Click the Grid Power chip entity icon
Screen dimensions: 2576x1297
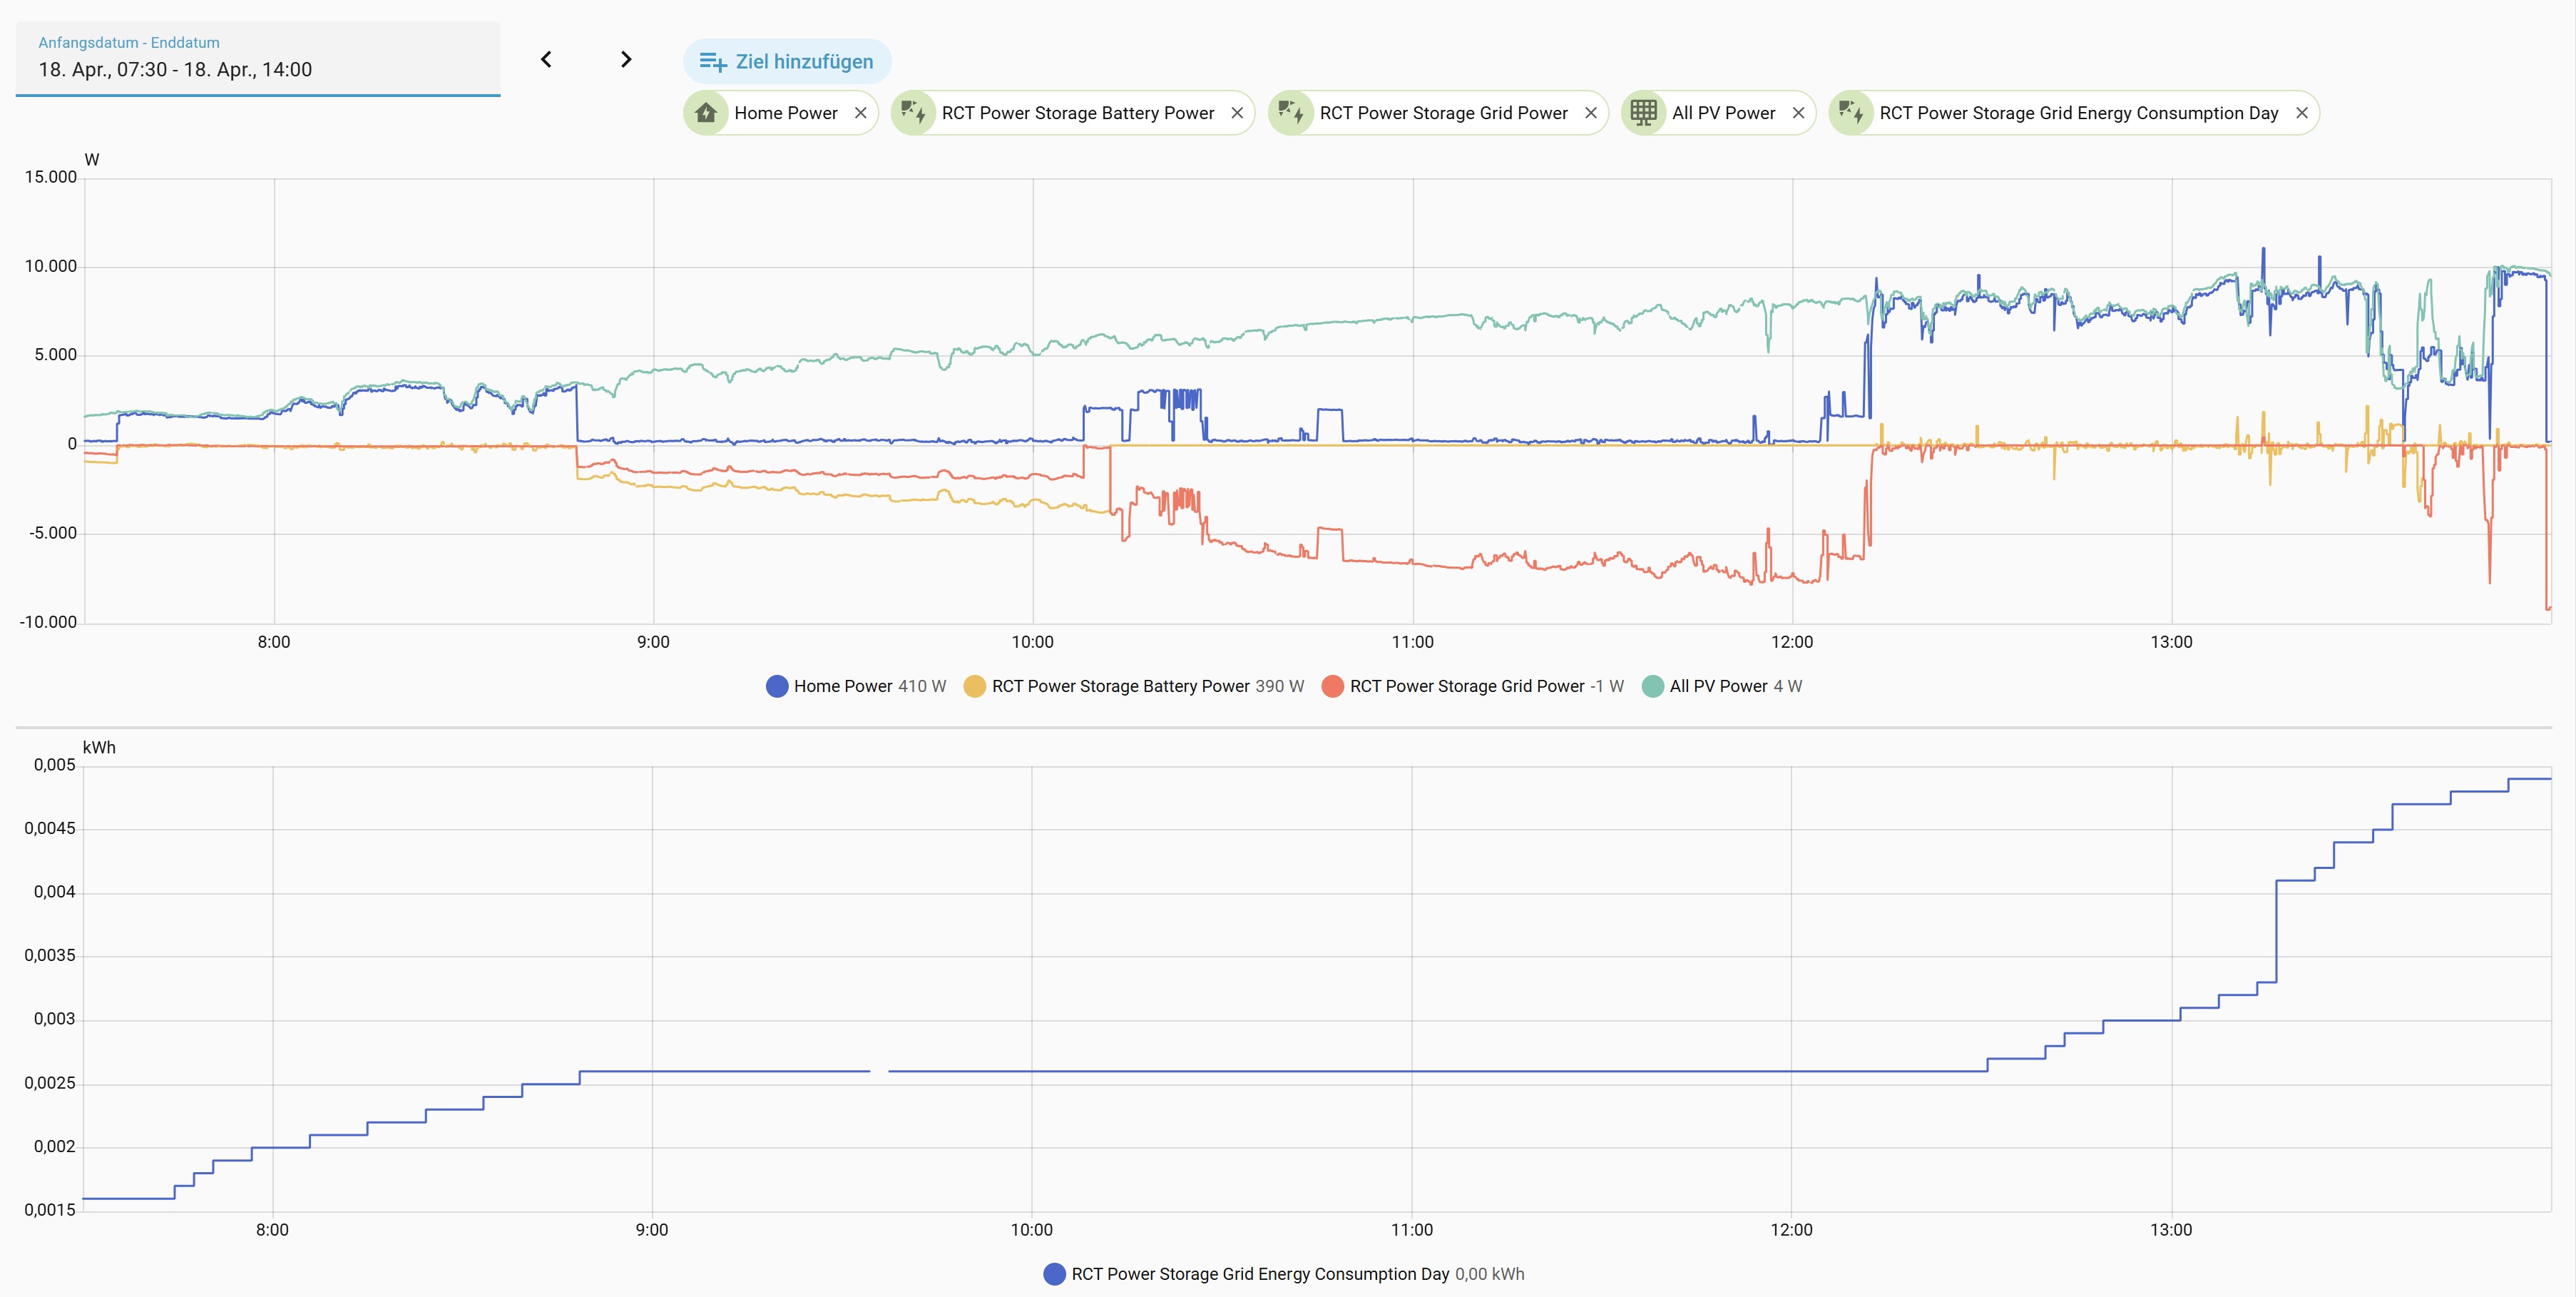(1291, 113)
